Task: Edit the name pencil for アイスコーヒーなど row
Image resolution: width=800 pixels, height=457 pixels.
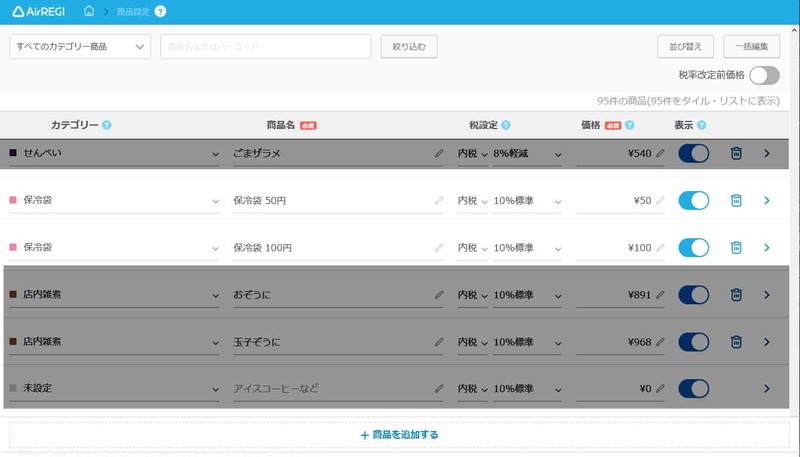Action: (x=439, y=389)
